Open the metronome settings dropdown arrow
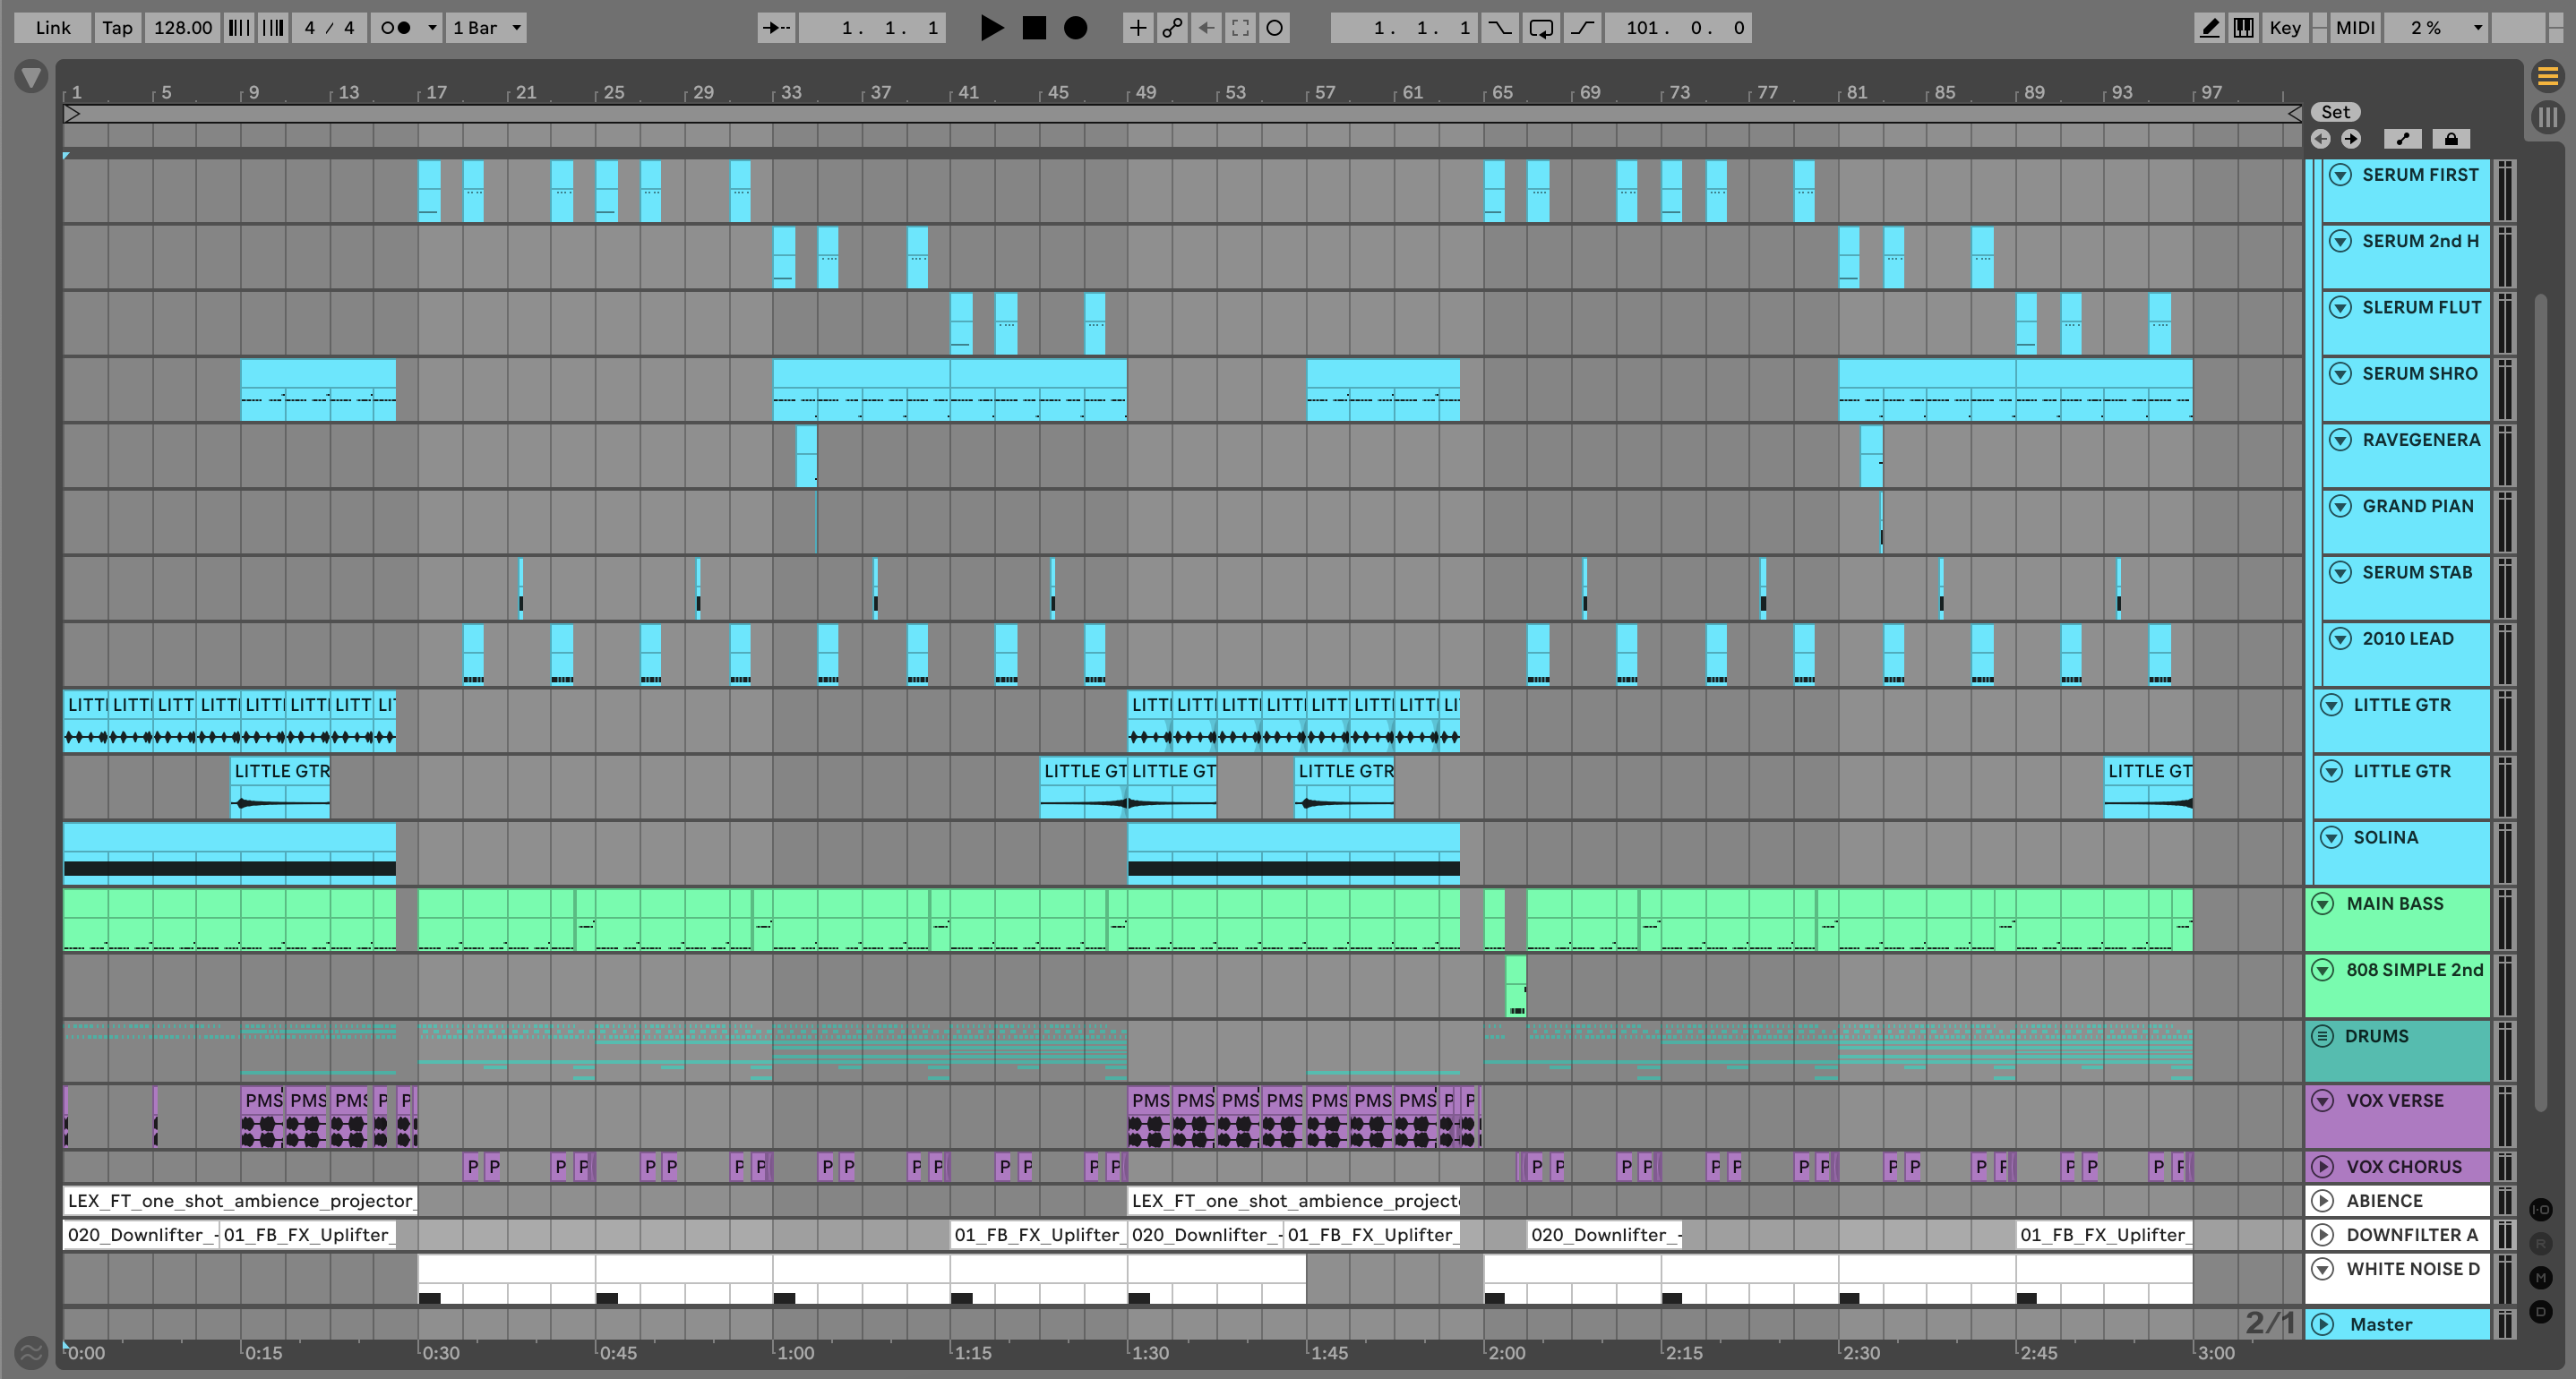Viewport: 2576px width, 1379px height. pos(432,28)
